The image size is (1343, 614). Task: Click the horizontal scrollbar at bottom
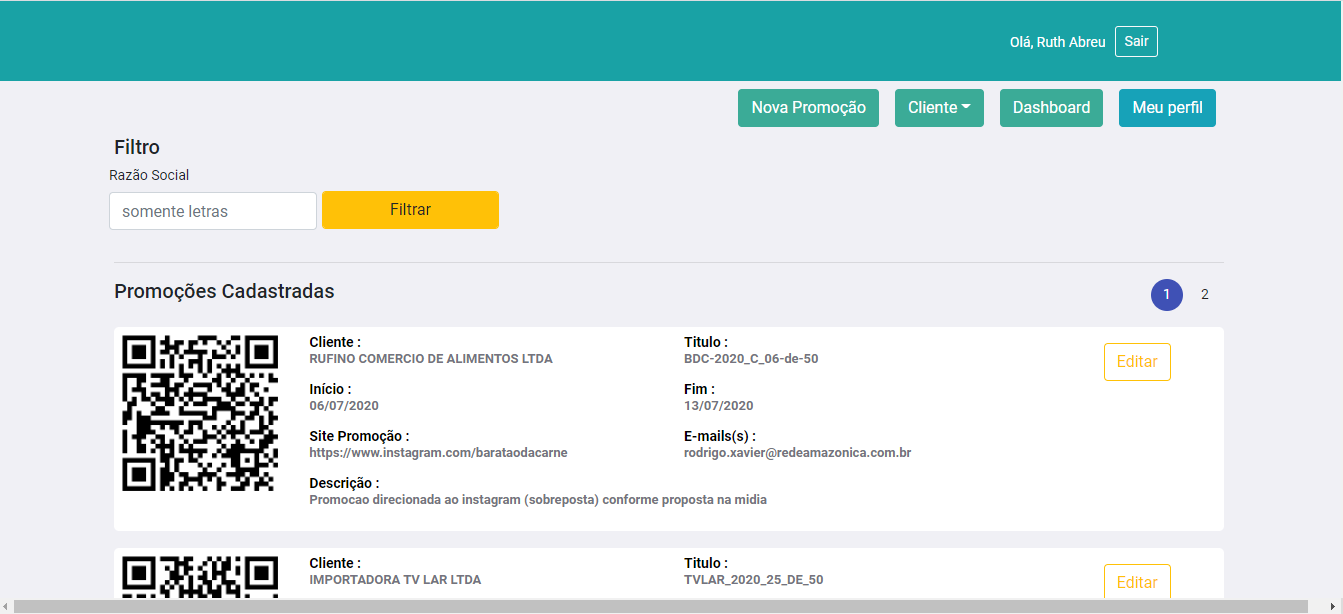coord(660,606)
